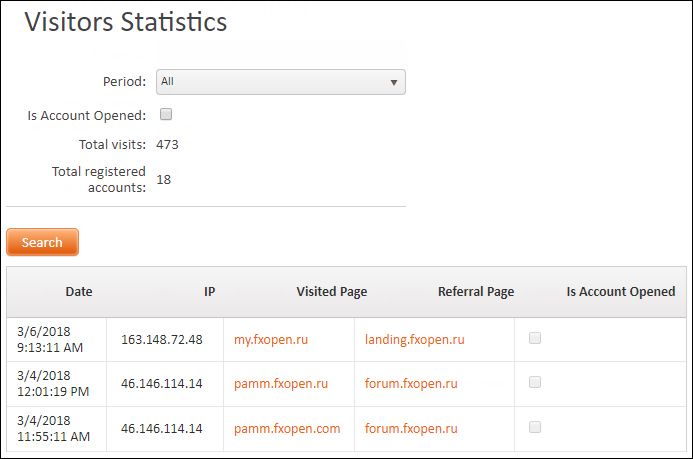Sort by the IP column header

coord(209,292)
